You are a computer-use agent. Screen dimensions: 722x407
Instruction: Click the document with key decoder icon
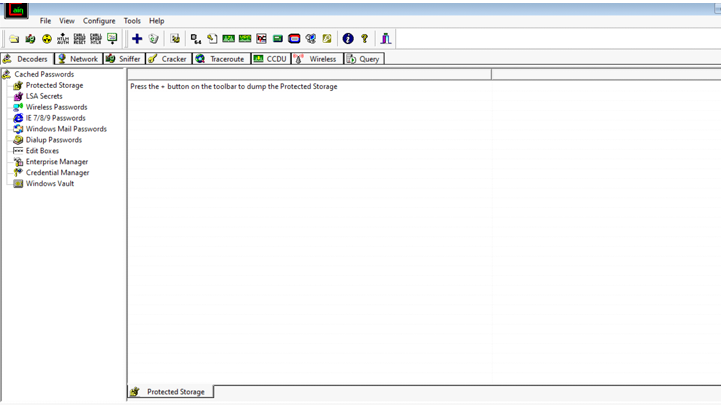pyautogui.click(x=212, y=39)
